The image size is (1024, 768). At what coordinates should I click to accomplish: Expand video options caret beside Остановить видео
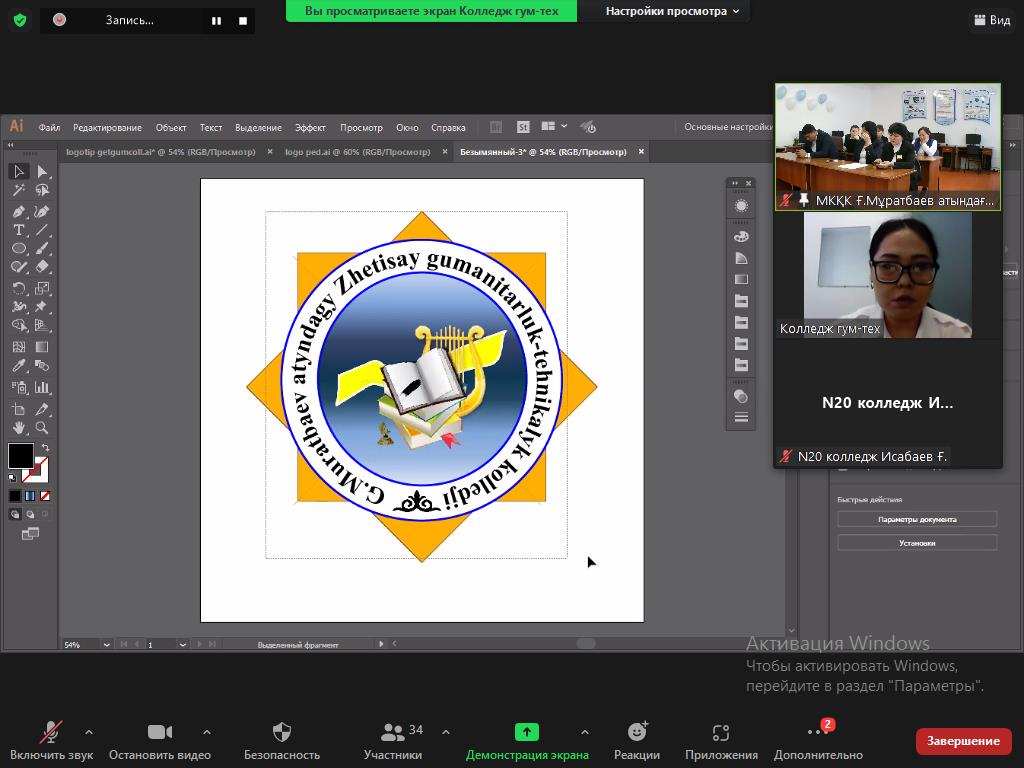[206, 732]
